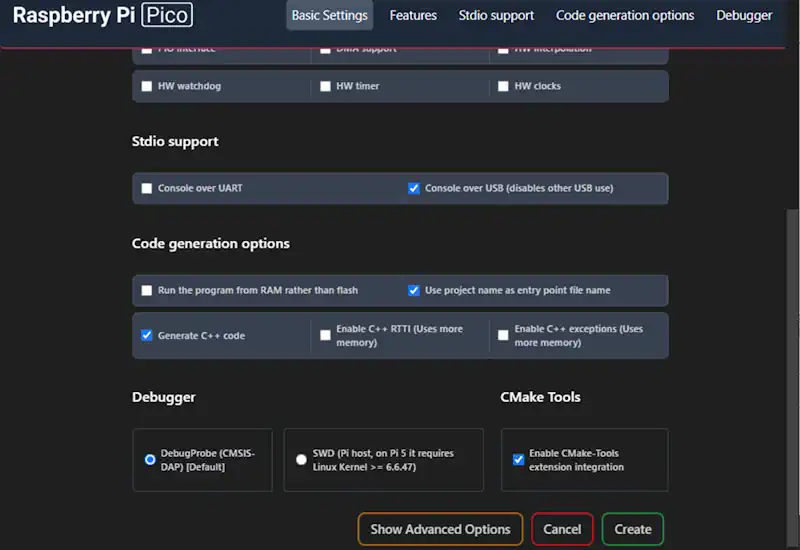Click the Debugger section heading
800x550 pixels.
163,397
